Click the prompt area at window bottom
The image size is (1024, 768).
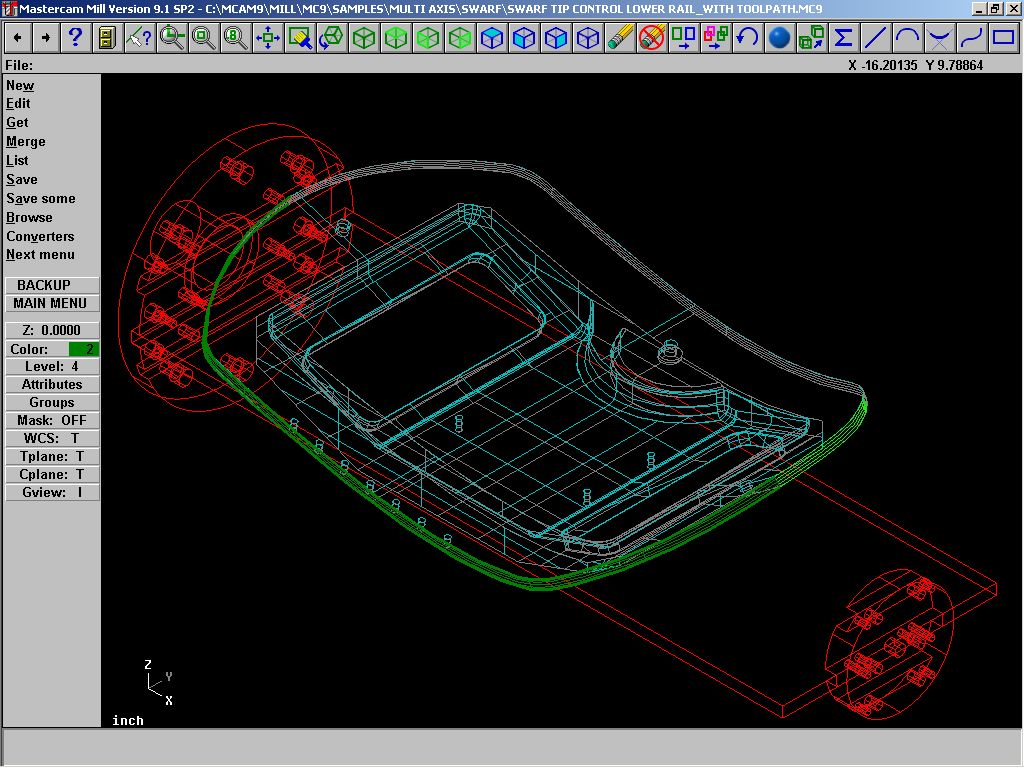click(512, 748)
